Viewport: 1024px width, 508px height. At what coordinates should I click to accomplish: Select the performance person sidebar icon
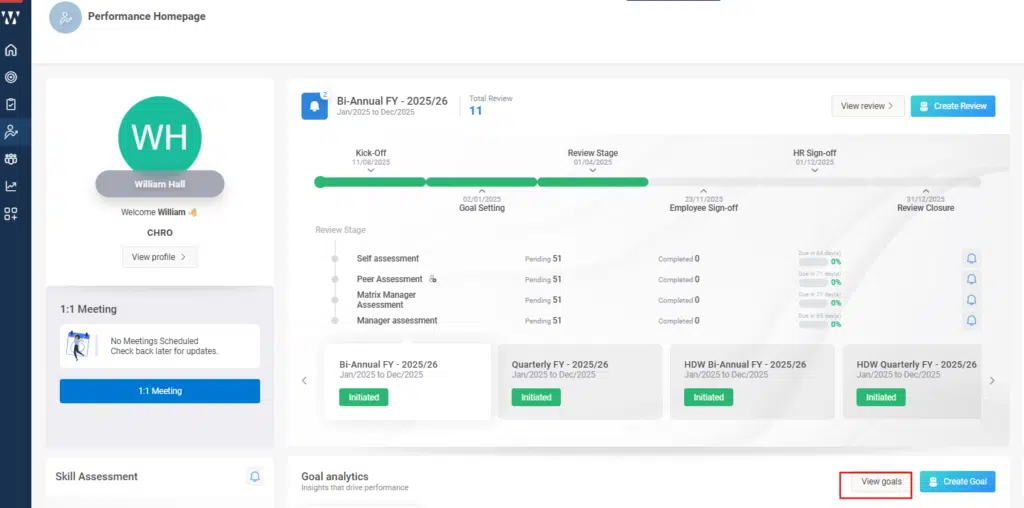[10, 132]
